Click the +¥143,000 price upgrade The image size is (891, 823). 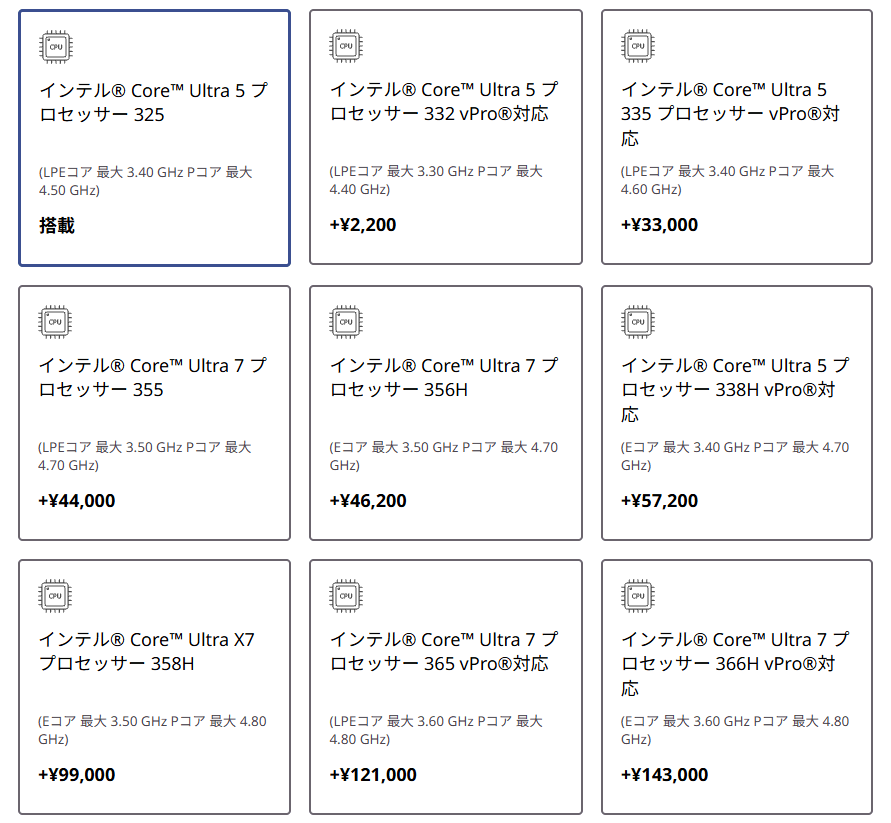click(x=664, y=775)
